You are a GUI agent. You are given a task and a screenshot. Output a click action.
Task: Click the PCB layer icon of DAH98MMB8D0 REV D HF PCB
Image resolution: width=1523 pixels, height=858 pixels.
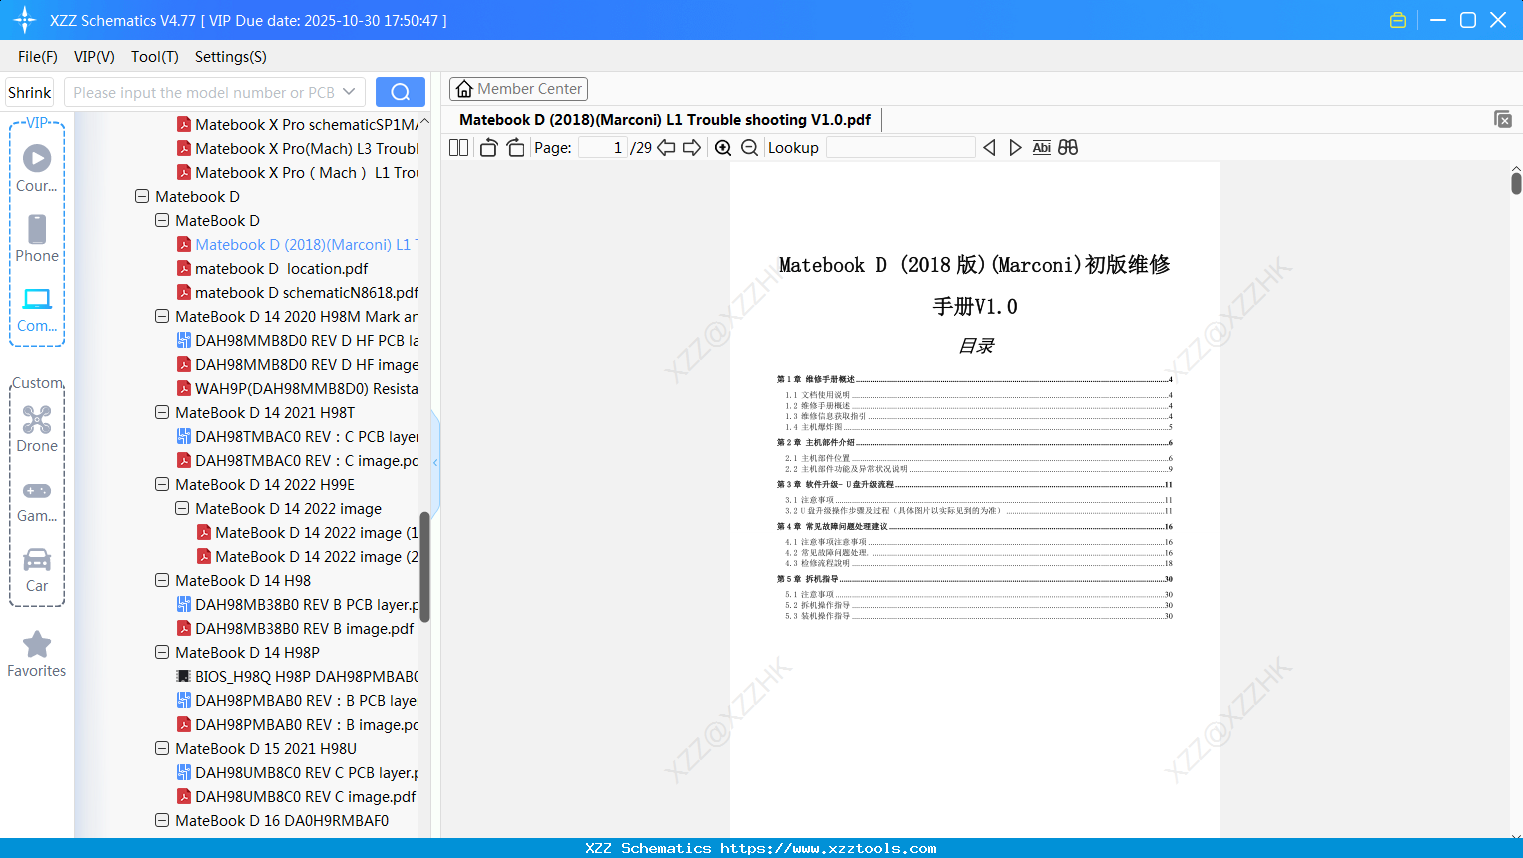click(x=184, y=340)
